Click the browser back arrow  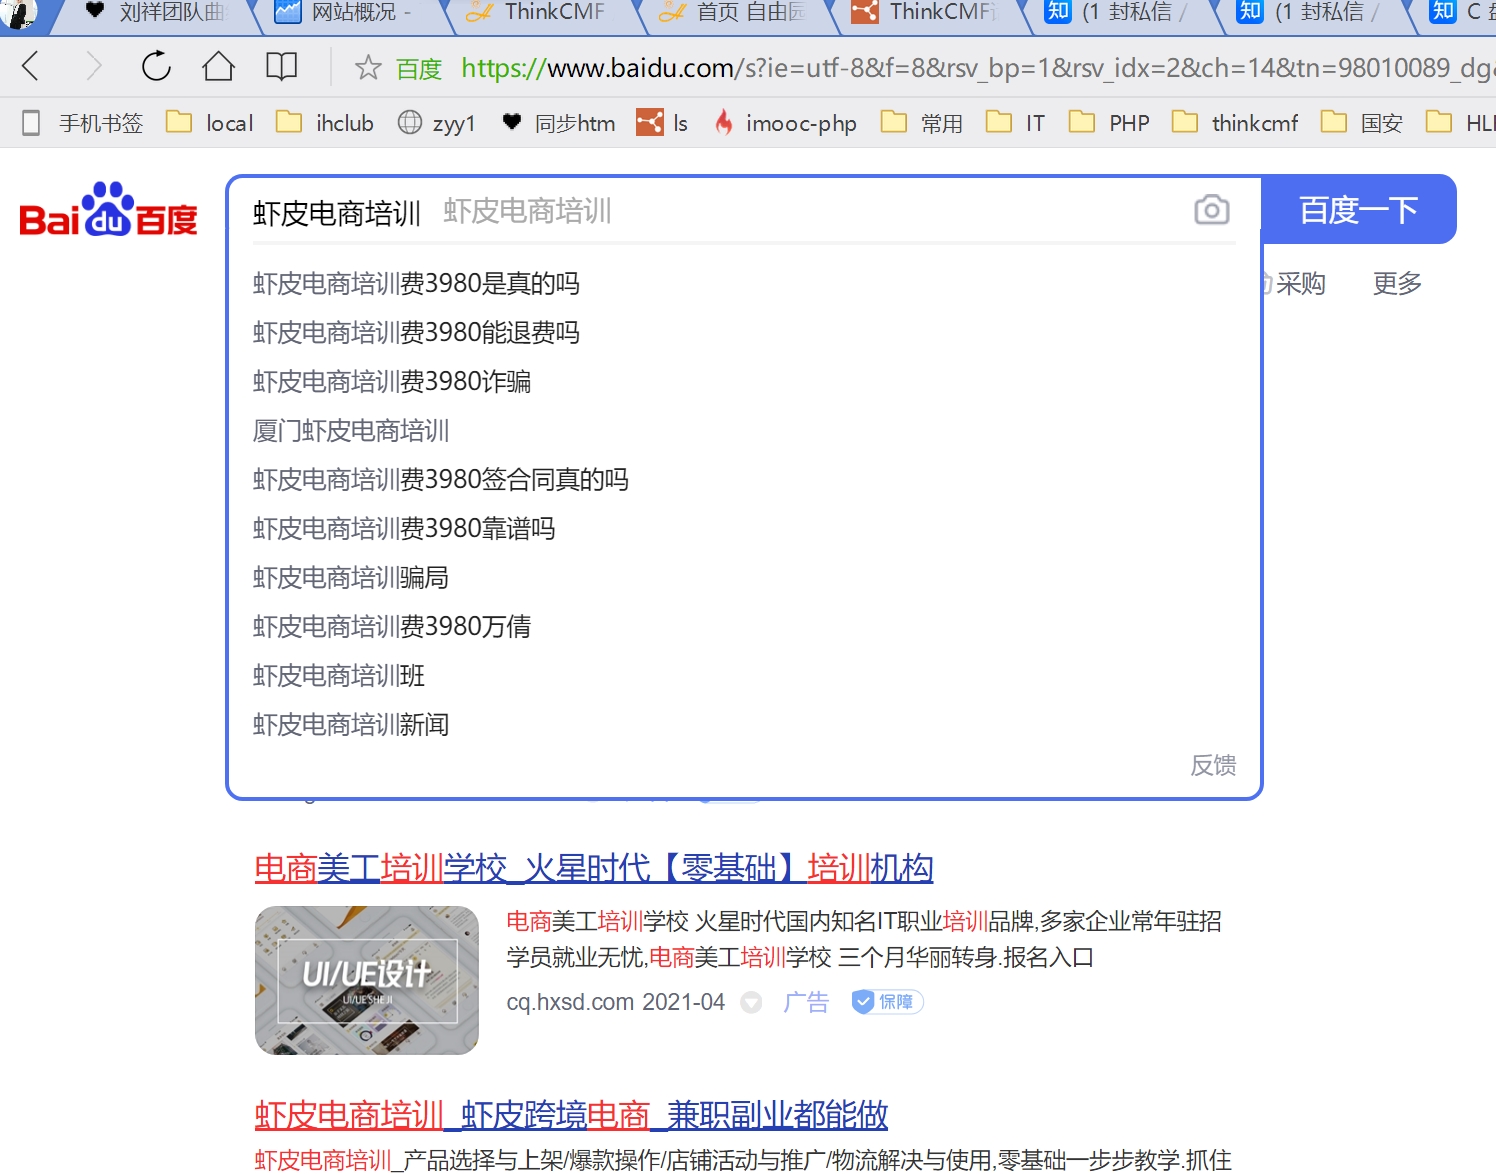31,67
